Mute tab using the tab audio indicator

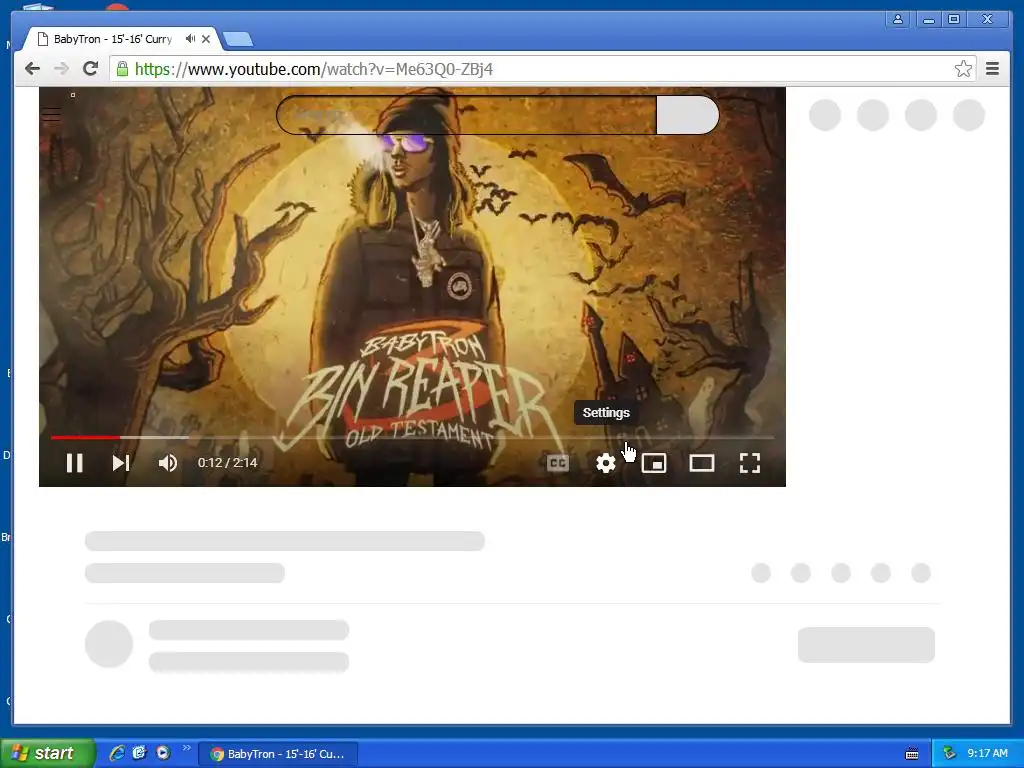[x=190, y=39]
